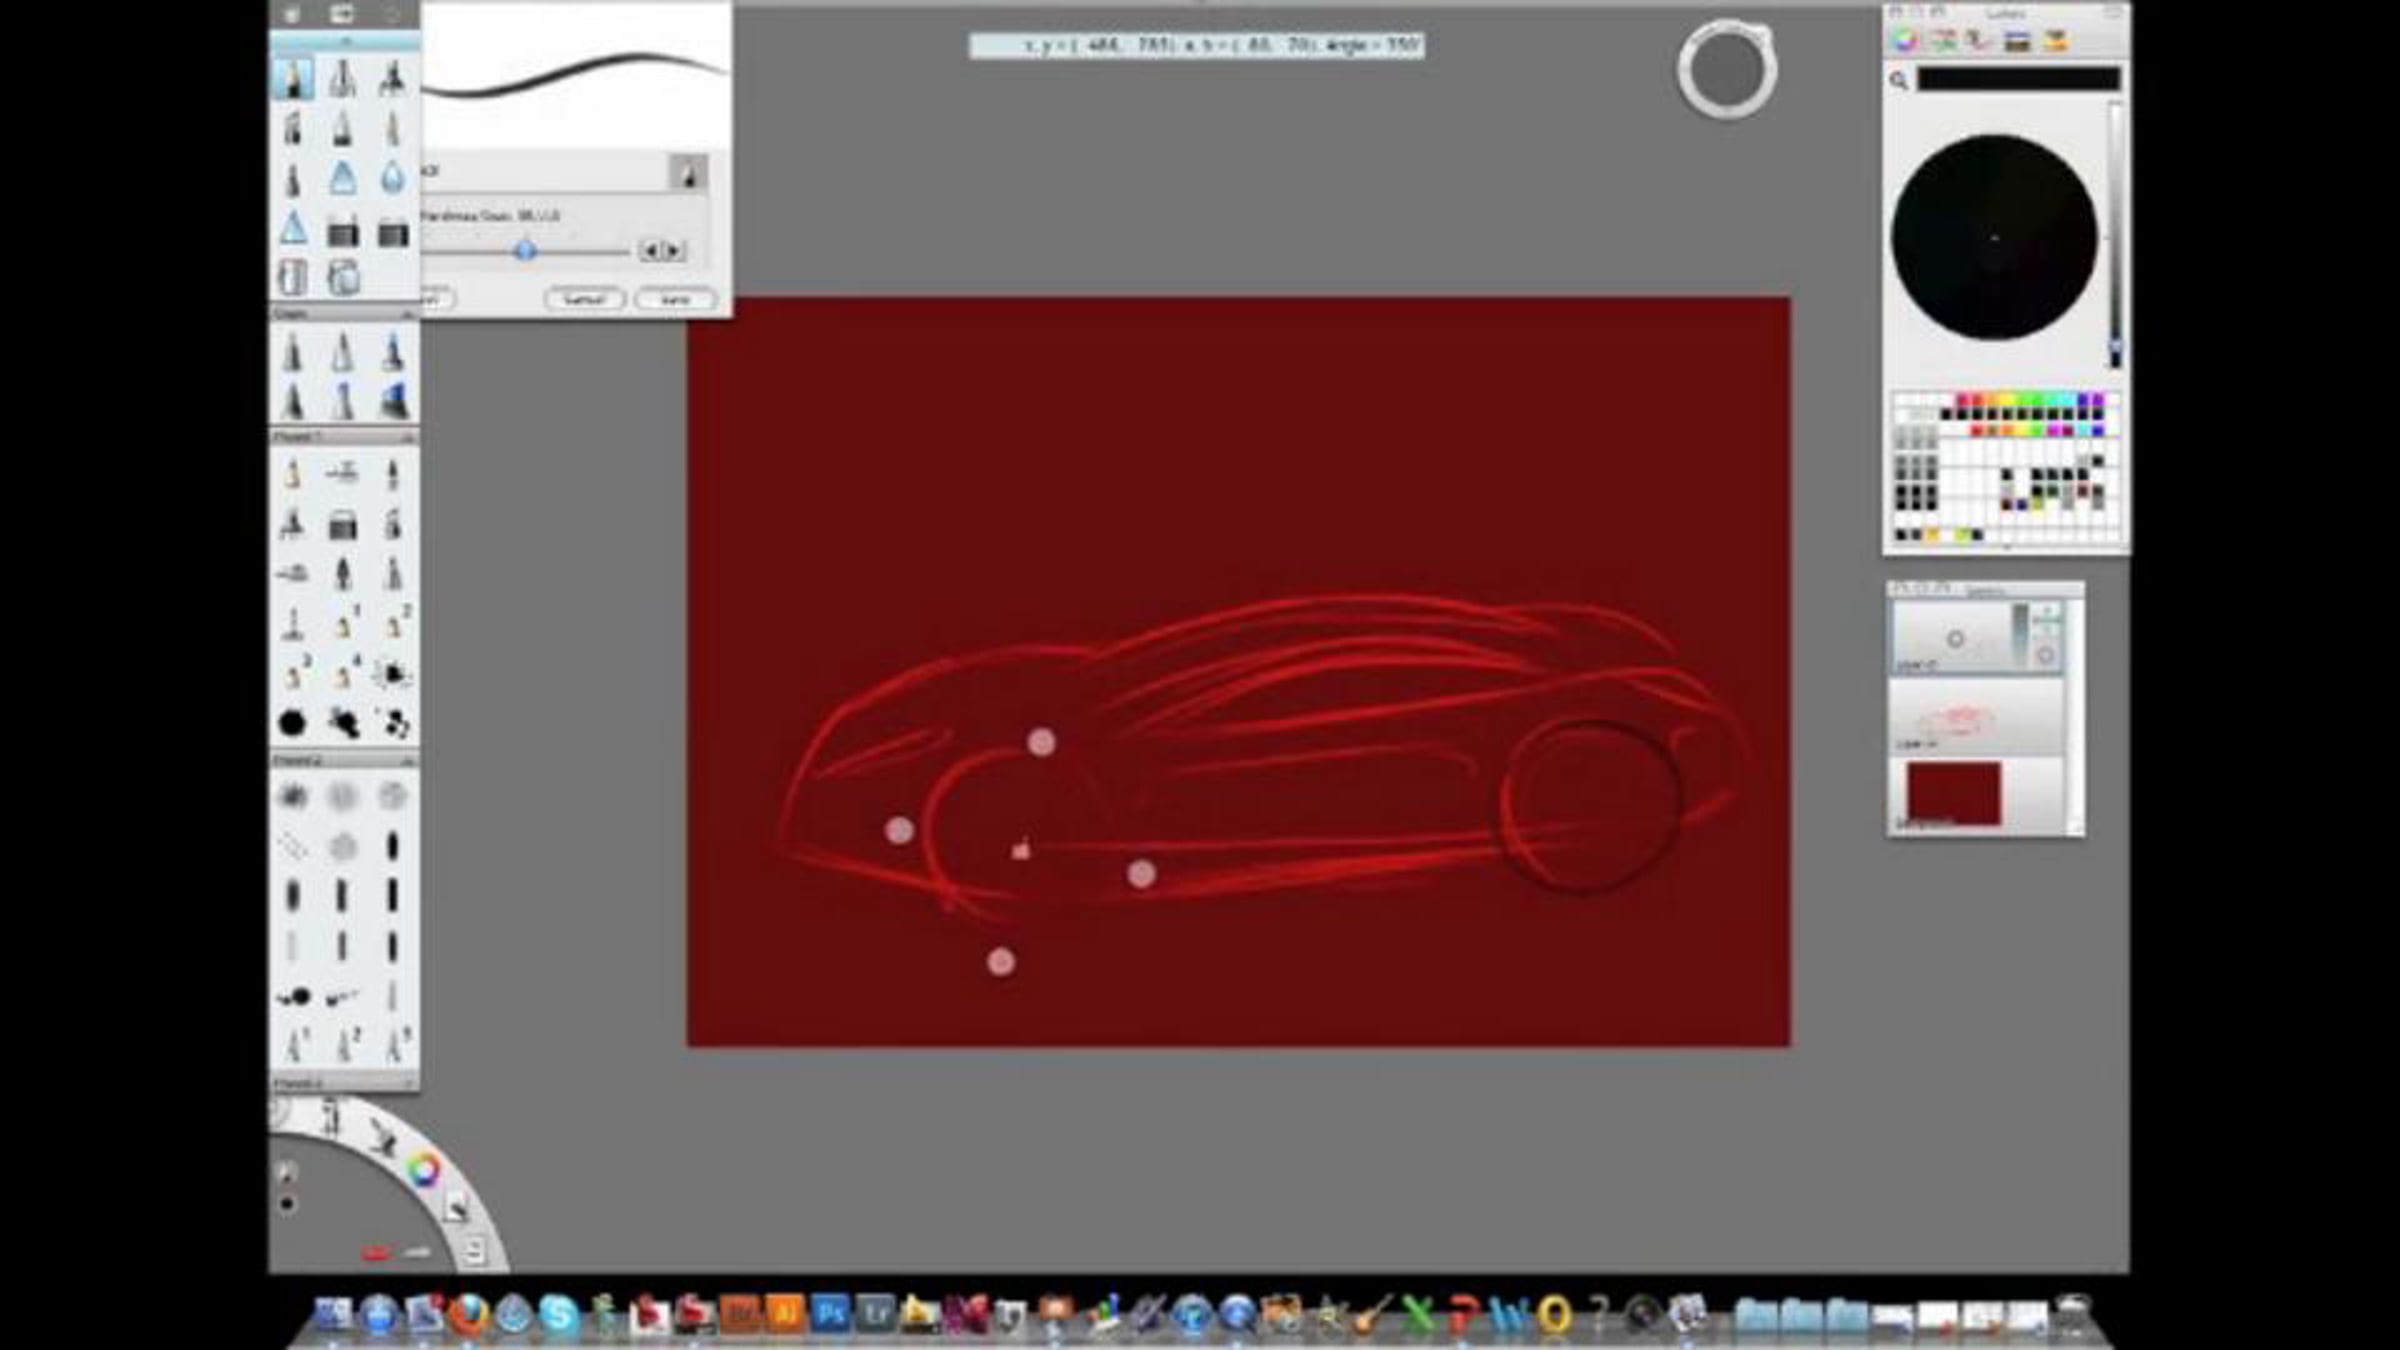Viewport: 2400px width, 1350px height.
Task: Click the color wheel tab in color editor
Action: (x=1904, y=40)
